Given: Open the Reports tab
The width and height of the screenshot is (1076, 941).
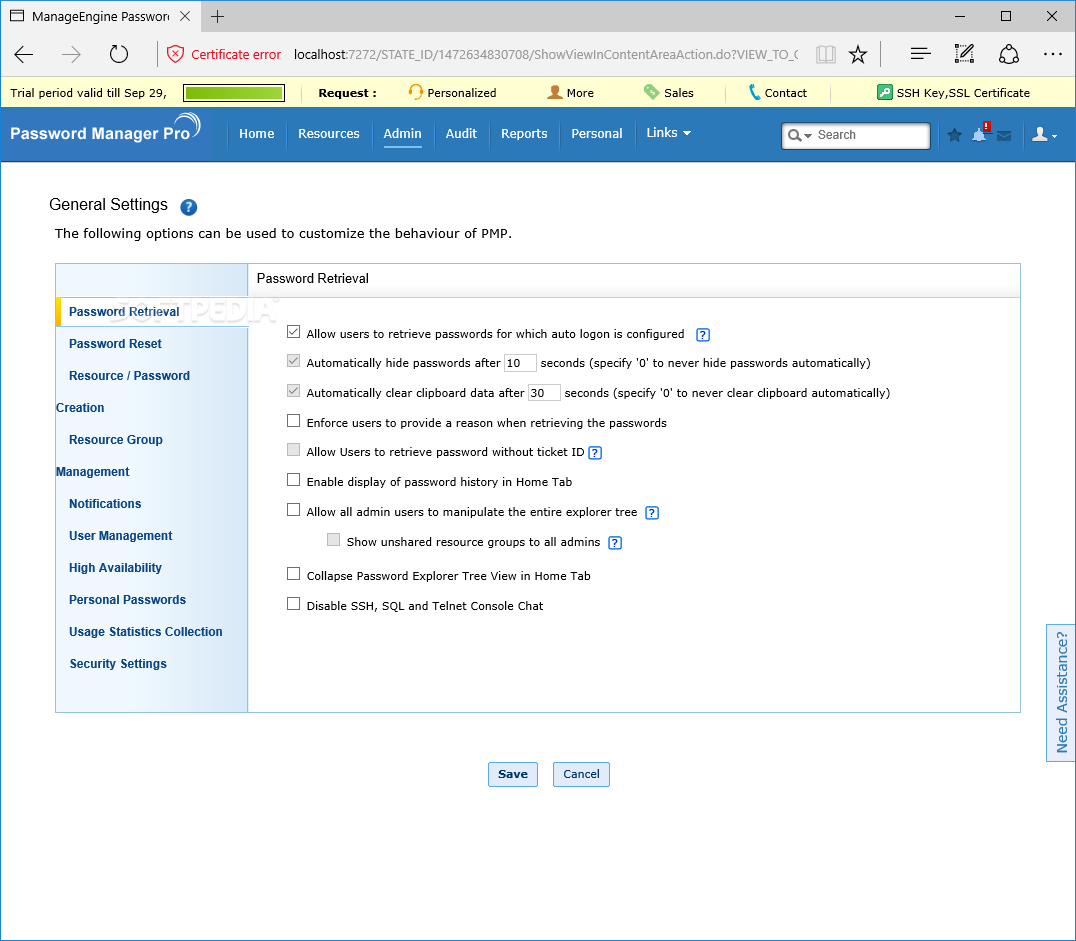Looking at the screenshot, I should pyautogui.click(x=524, y=134).
